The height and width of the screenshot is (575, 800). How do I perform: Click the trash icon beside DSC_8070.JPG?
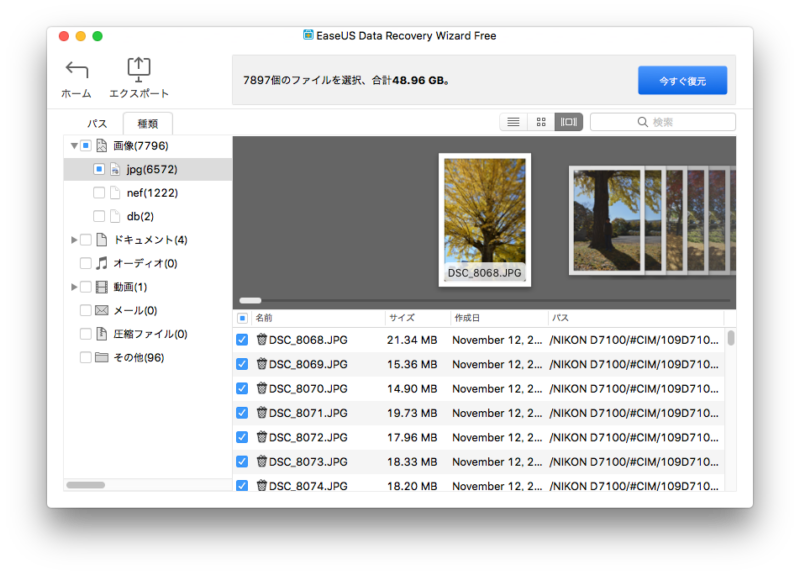pos(261,389)
